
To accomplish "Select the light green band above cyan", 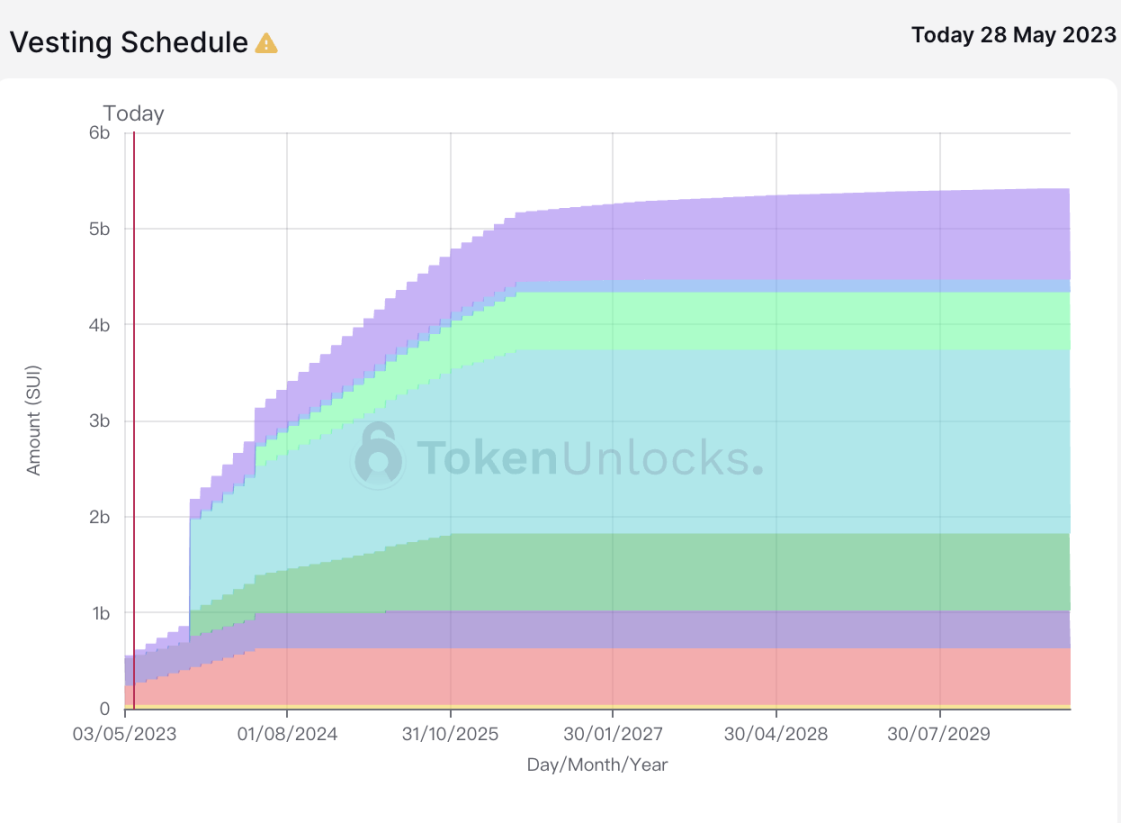I will tap(800, 320).
